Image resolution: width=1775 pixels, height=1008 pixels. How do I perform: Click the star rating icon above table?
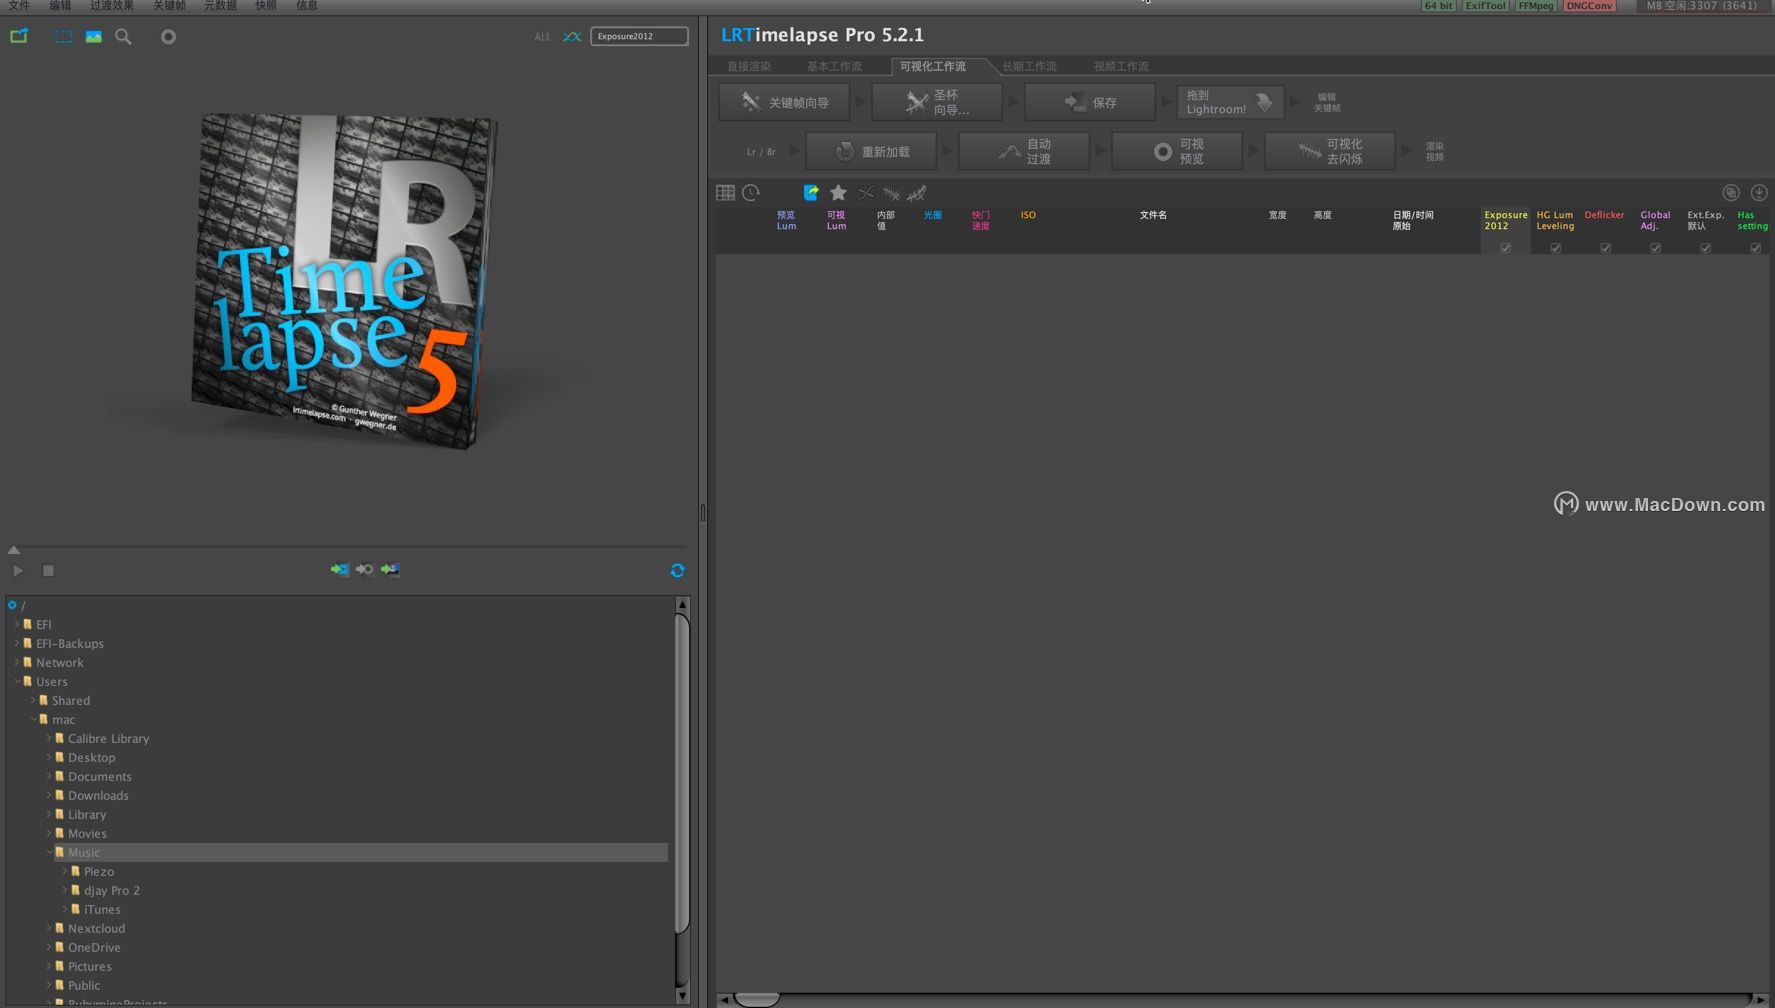click(x=838, y=192)
